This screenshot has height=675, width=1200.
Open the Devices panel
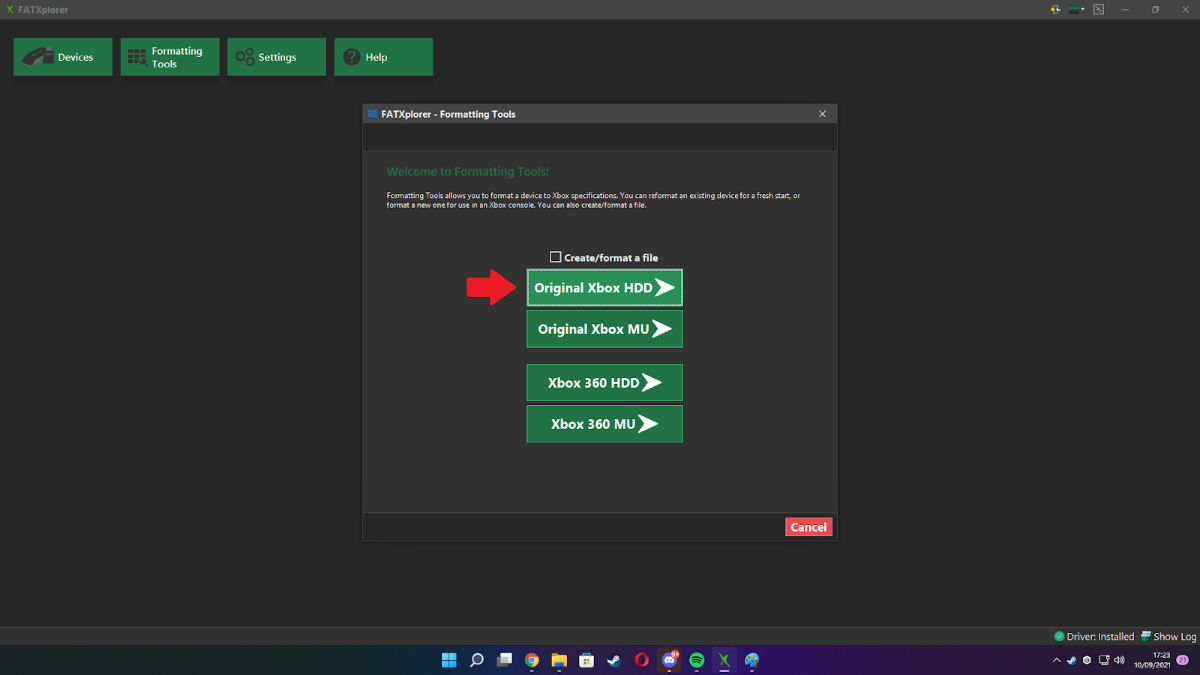[63, 57]
